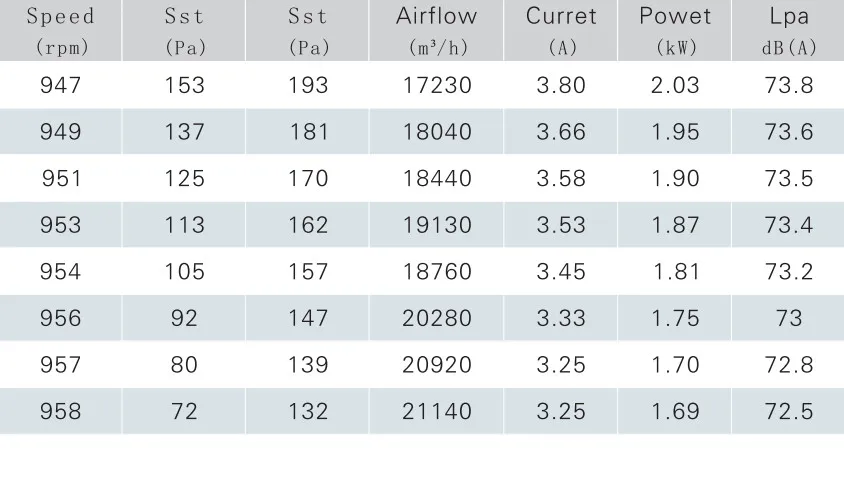Screen dimensions: 844x482
Task: Select the airflow cell 20920
Action: pos(437,365)
